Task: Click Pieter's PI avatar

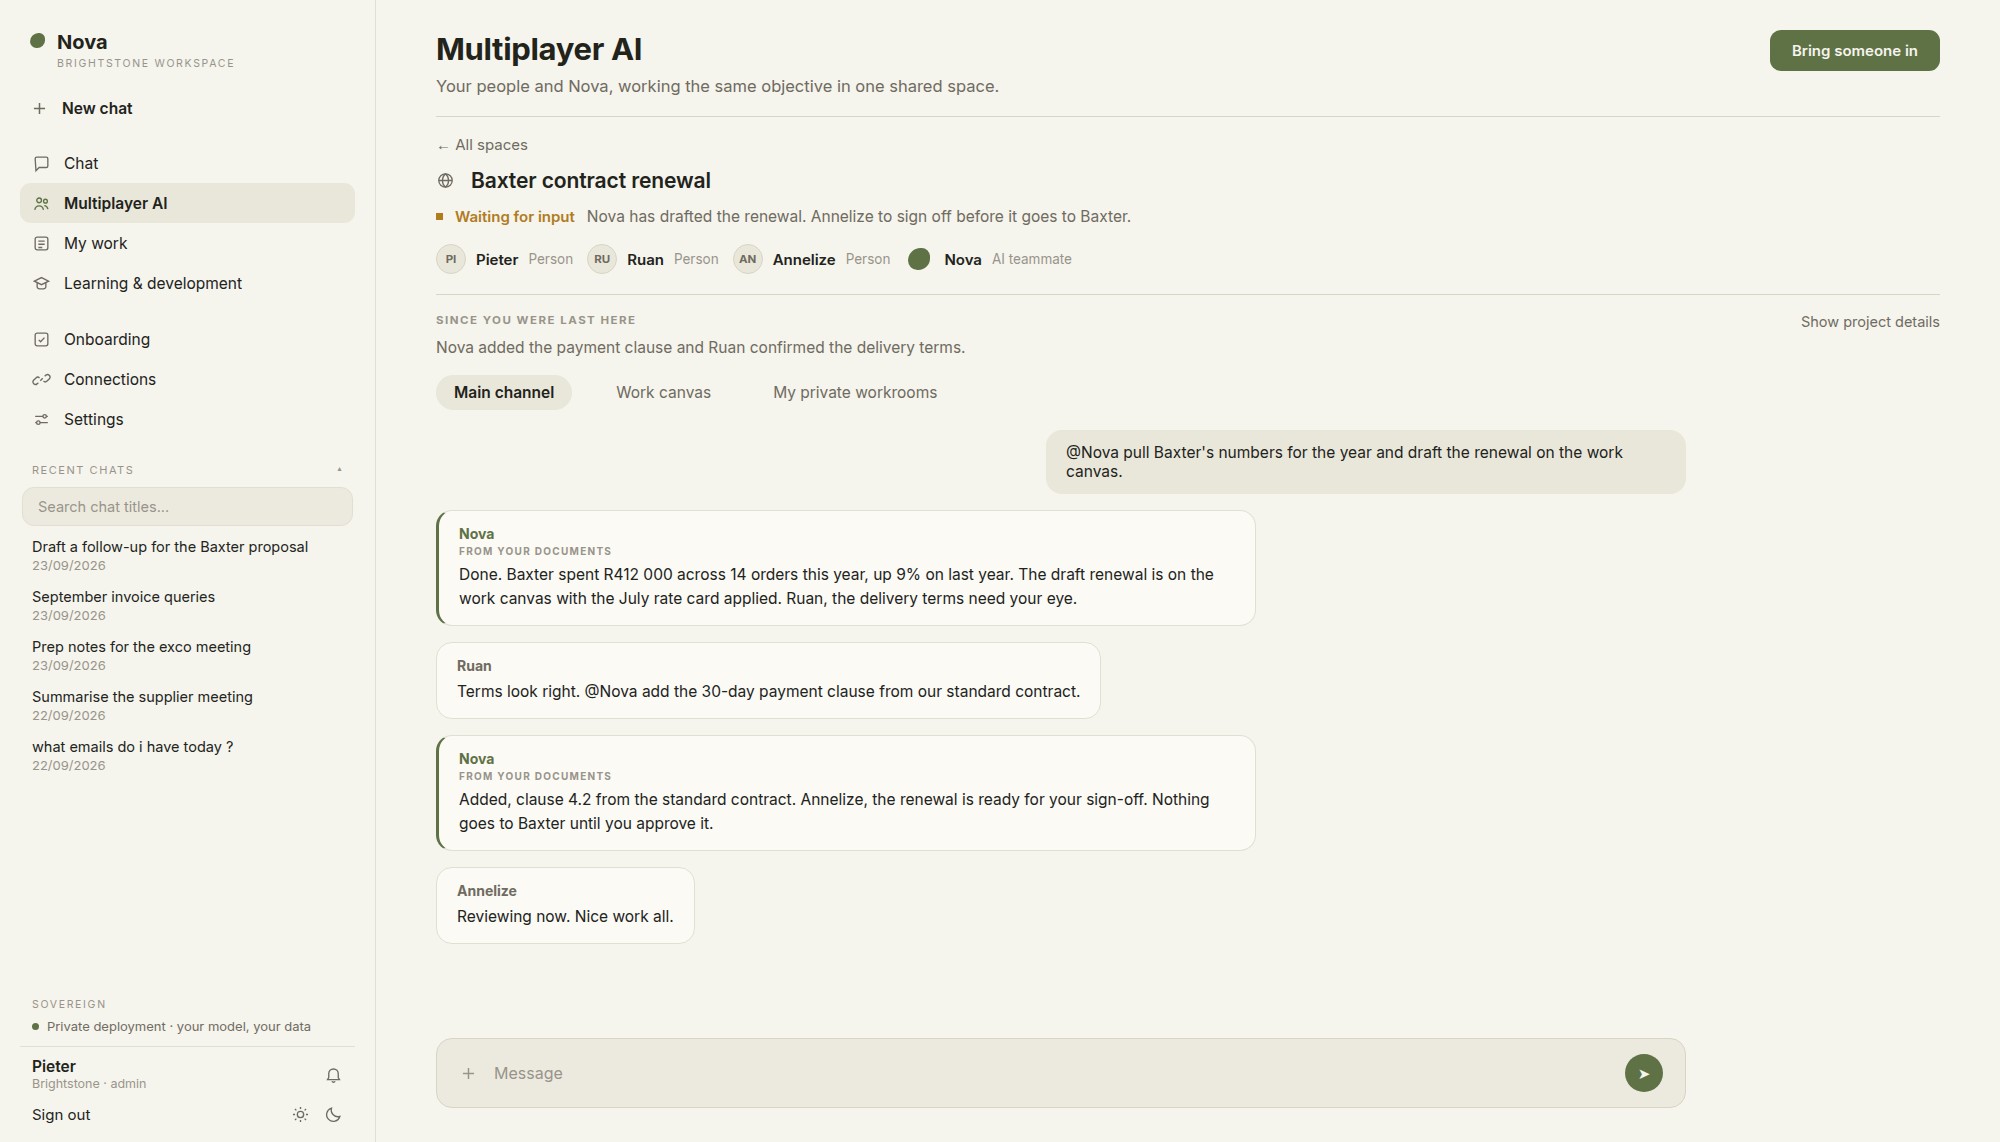Action: pos(451,259)
